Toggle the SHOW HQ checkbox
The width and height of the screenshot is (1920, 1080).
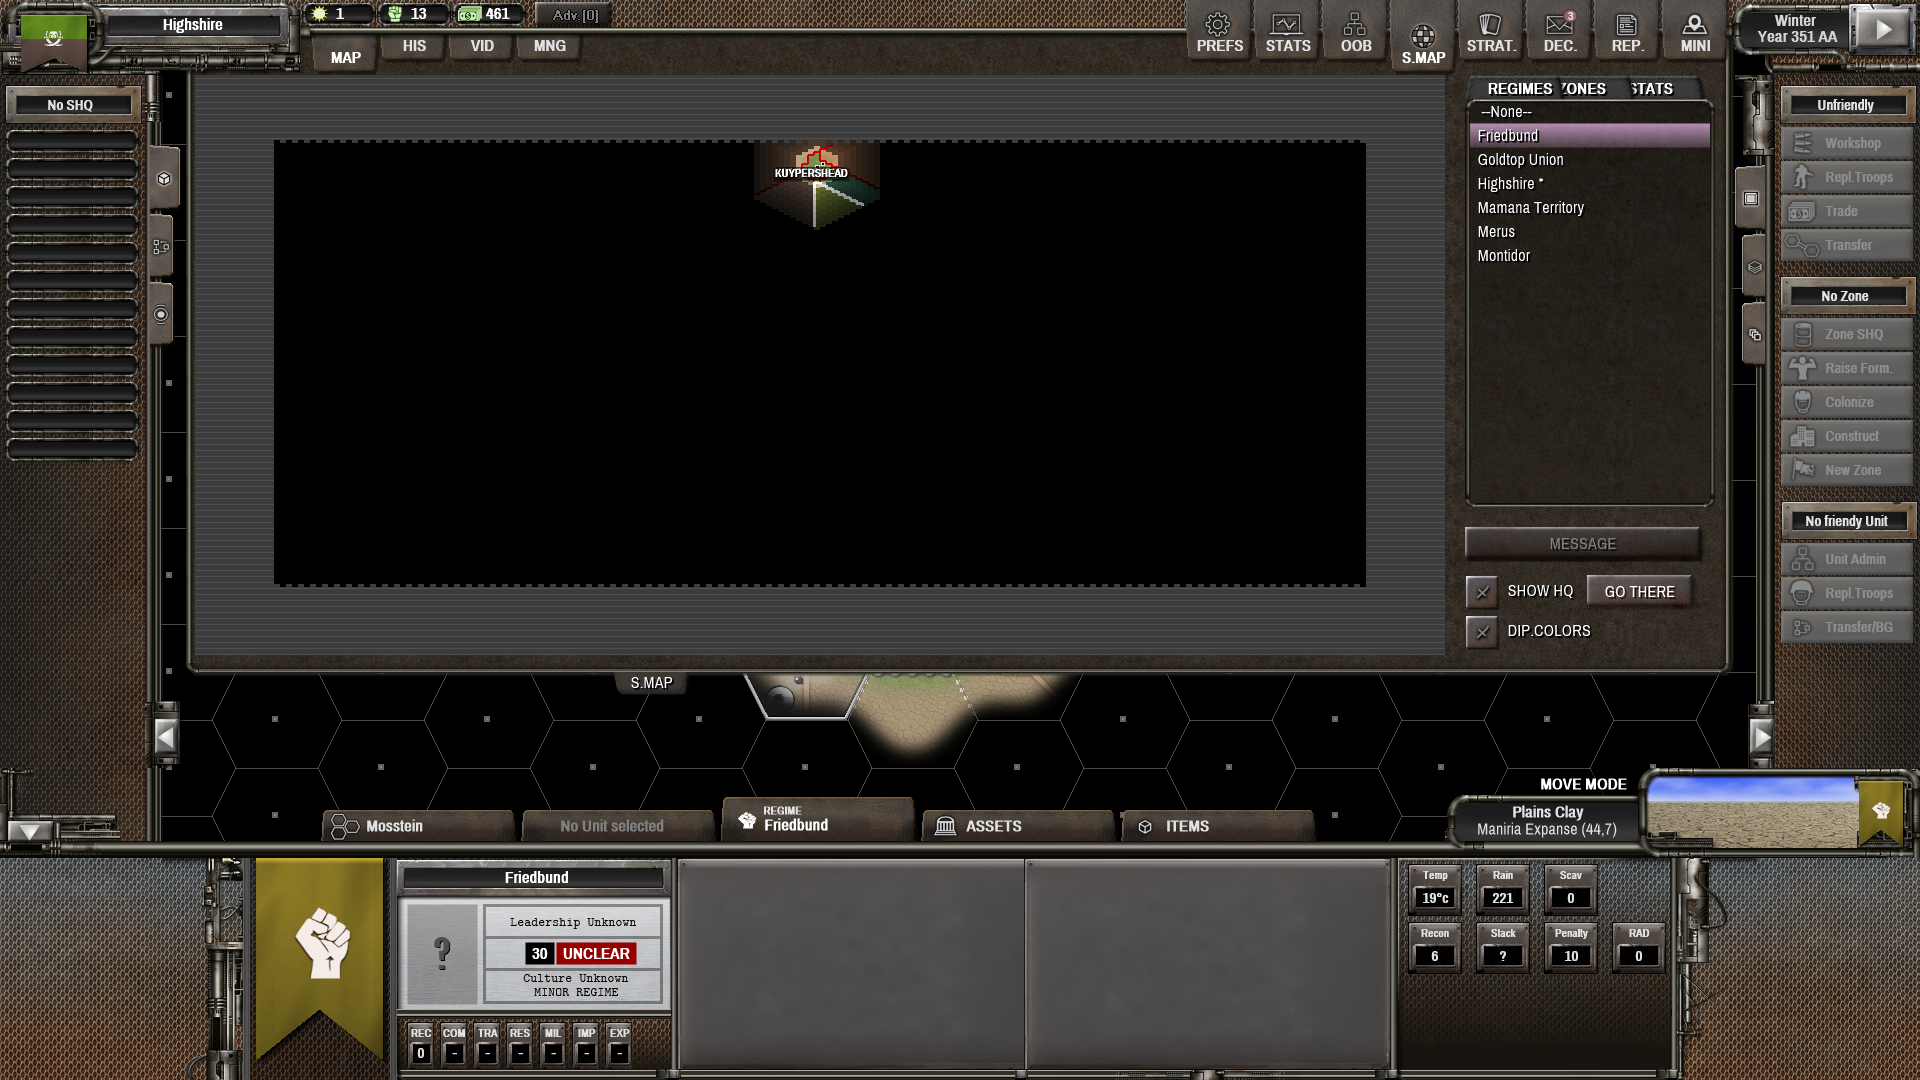click(x=1482, y=592)
